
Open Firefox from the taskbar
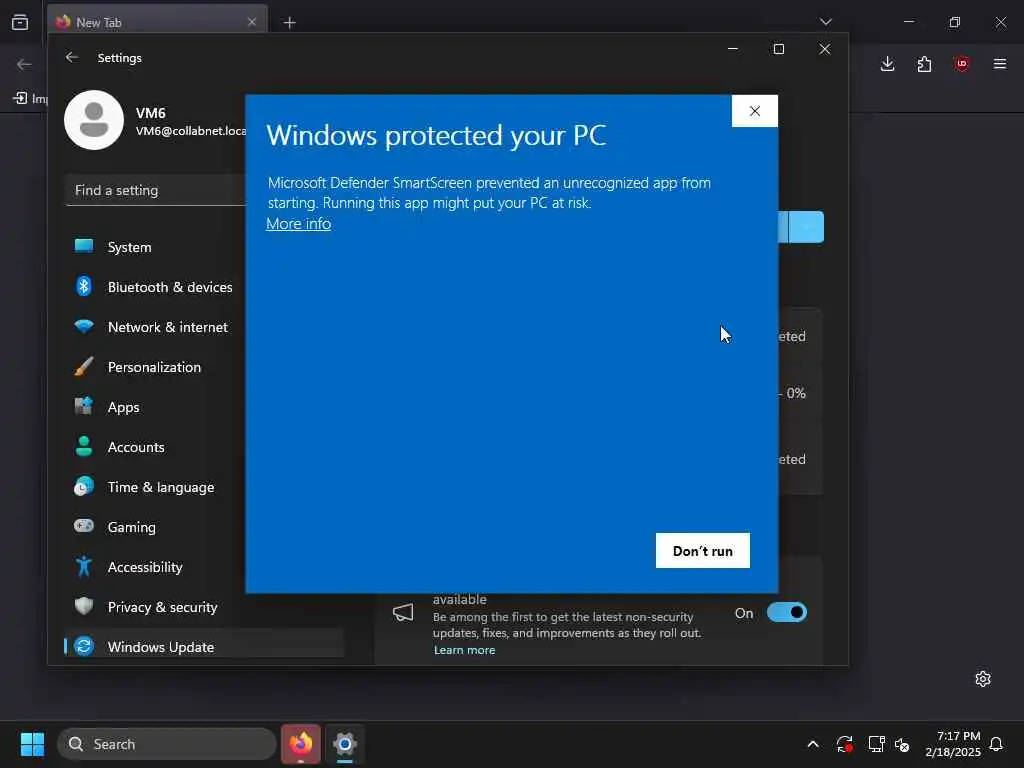(x=301, y=744)
